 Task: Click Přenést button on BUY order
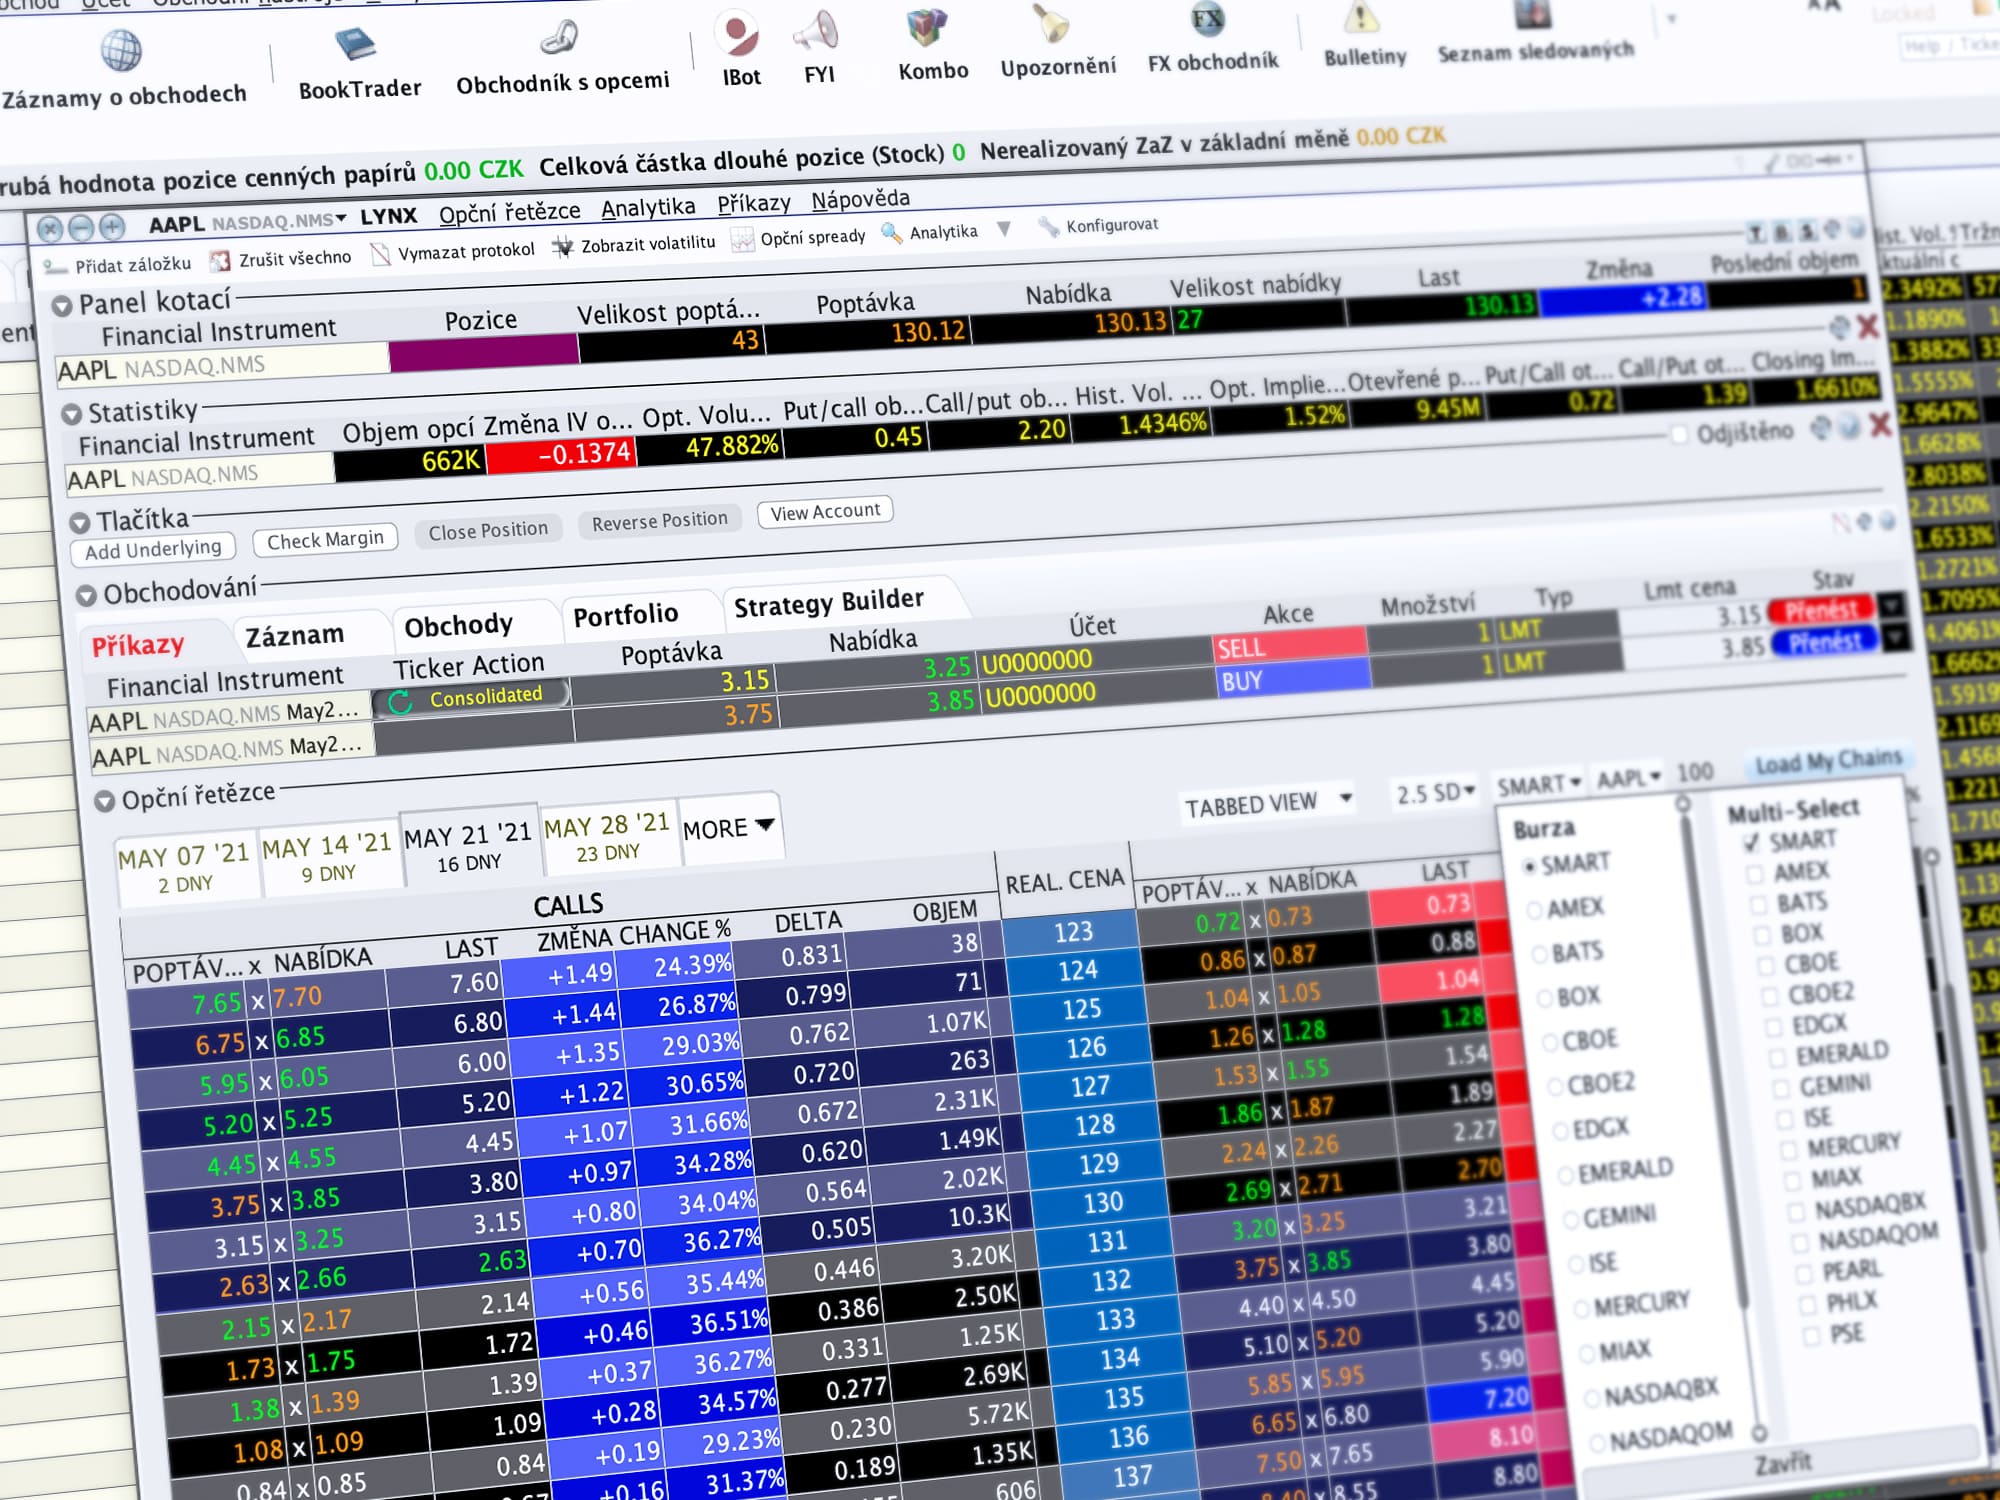click(1825, 642)
